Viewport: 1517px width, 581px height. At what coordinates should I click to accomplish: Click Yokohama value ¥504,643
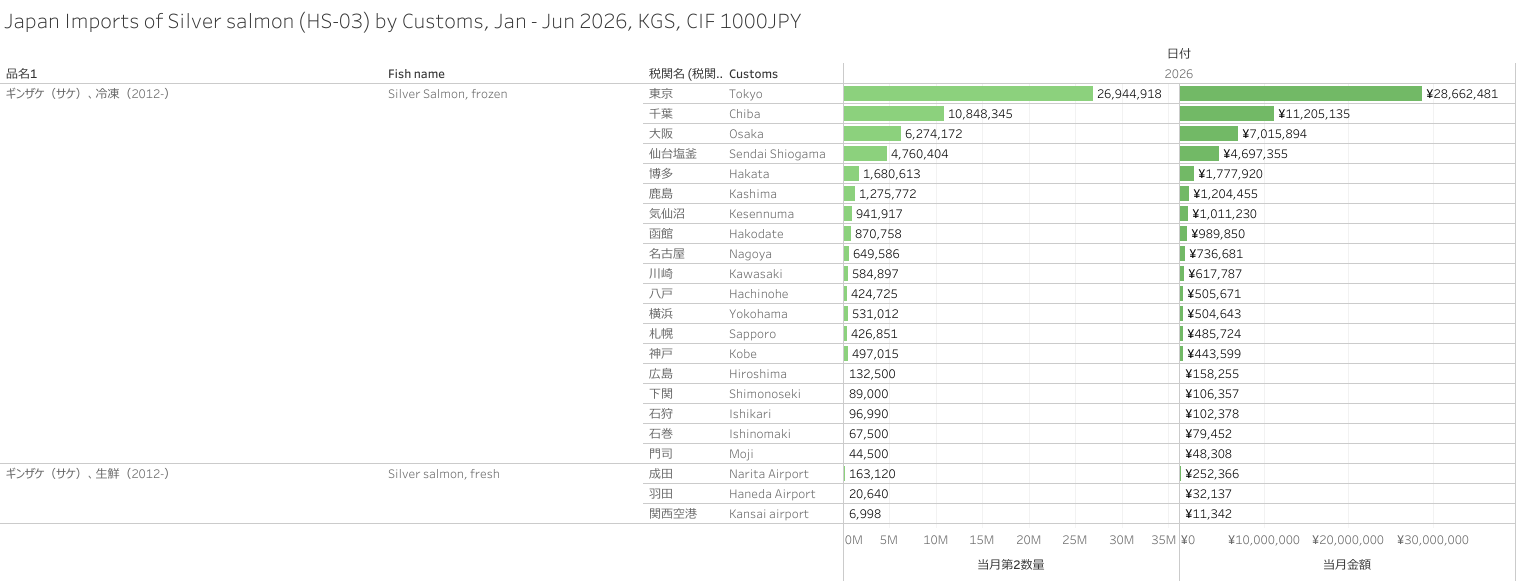(x=1214, y=314)
